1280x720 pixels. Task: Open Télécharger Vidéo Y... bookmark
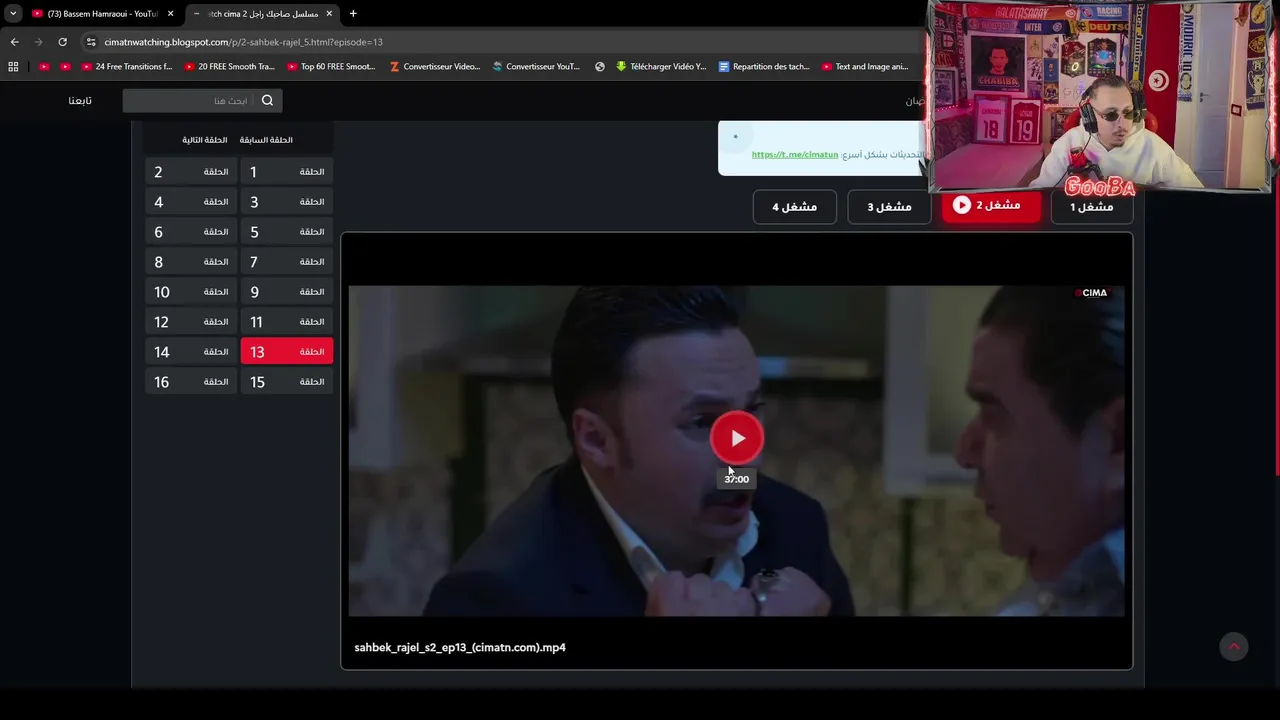click(x=661, y=67)
